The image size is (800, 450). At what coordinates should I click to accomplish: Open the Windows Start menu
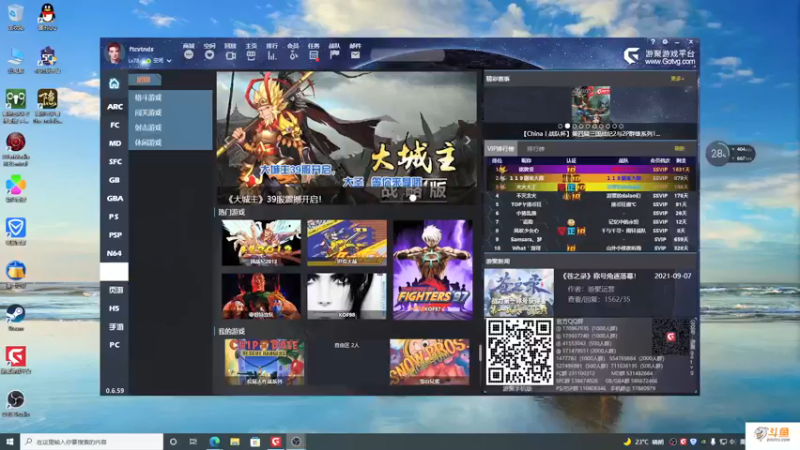10,442
